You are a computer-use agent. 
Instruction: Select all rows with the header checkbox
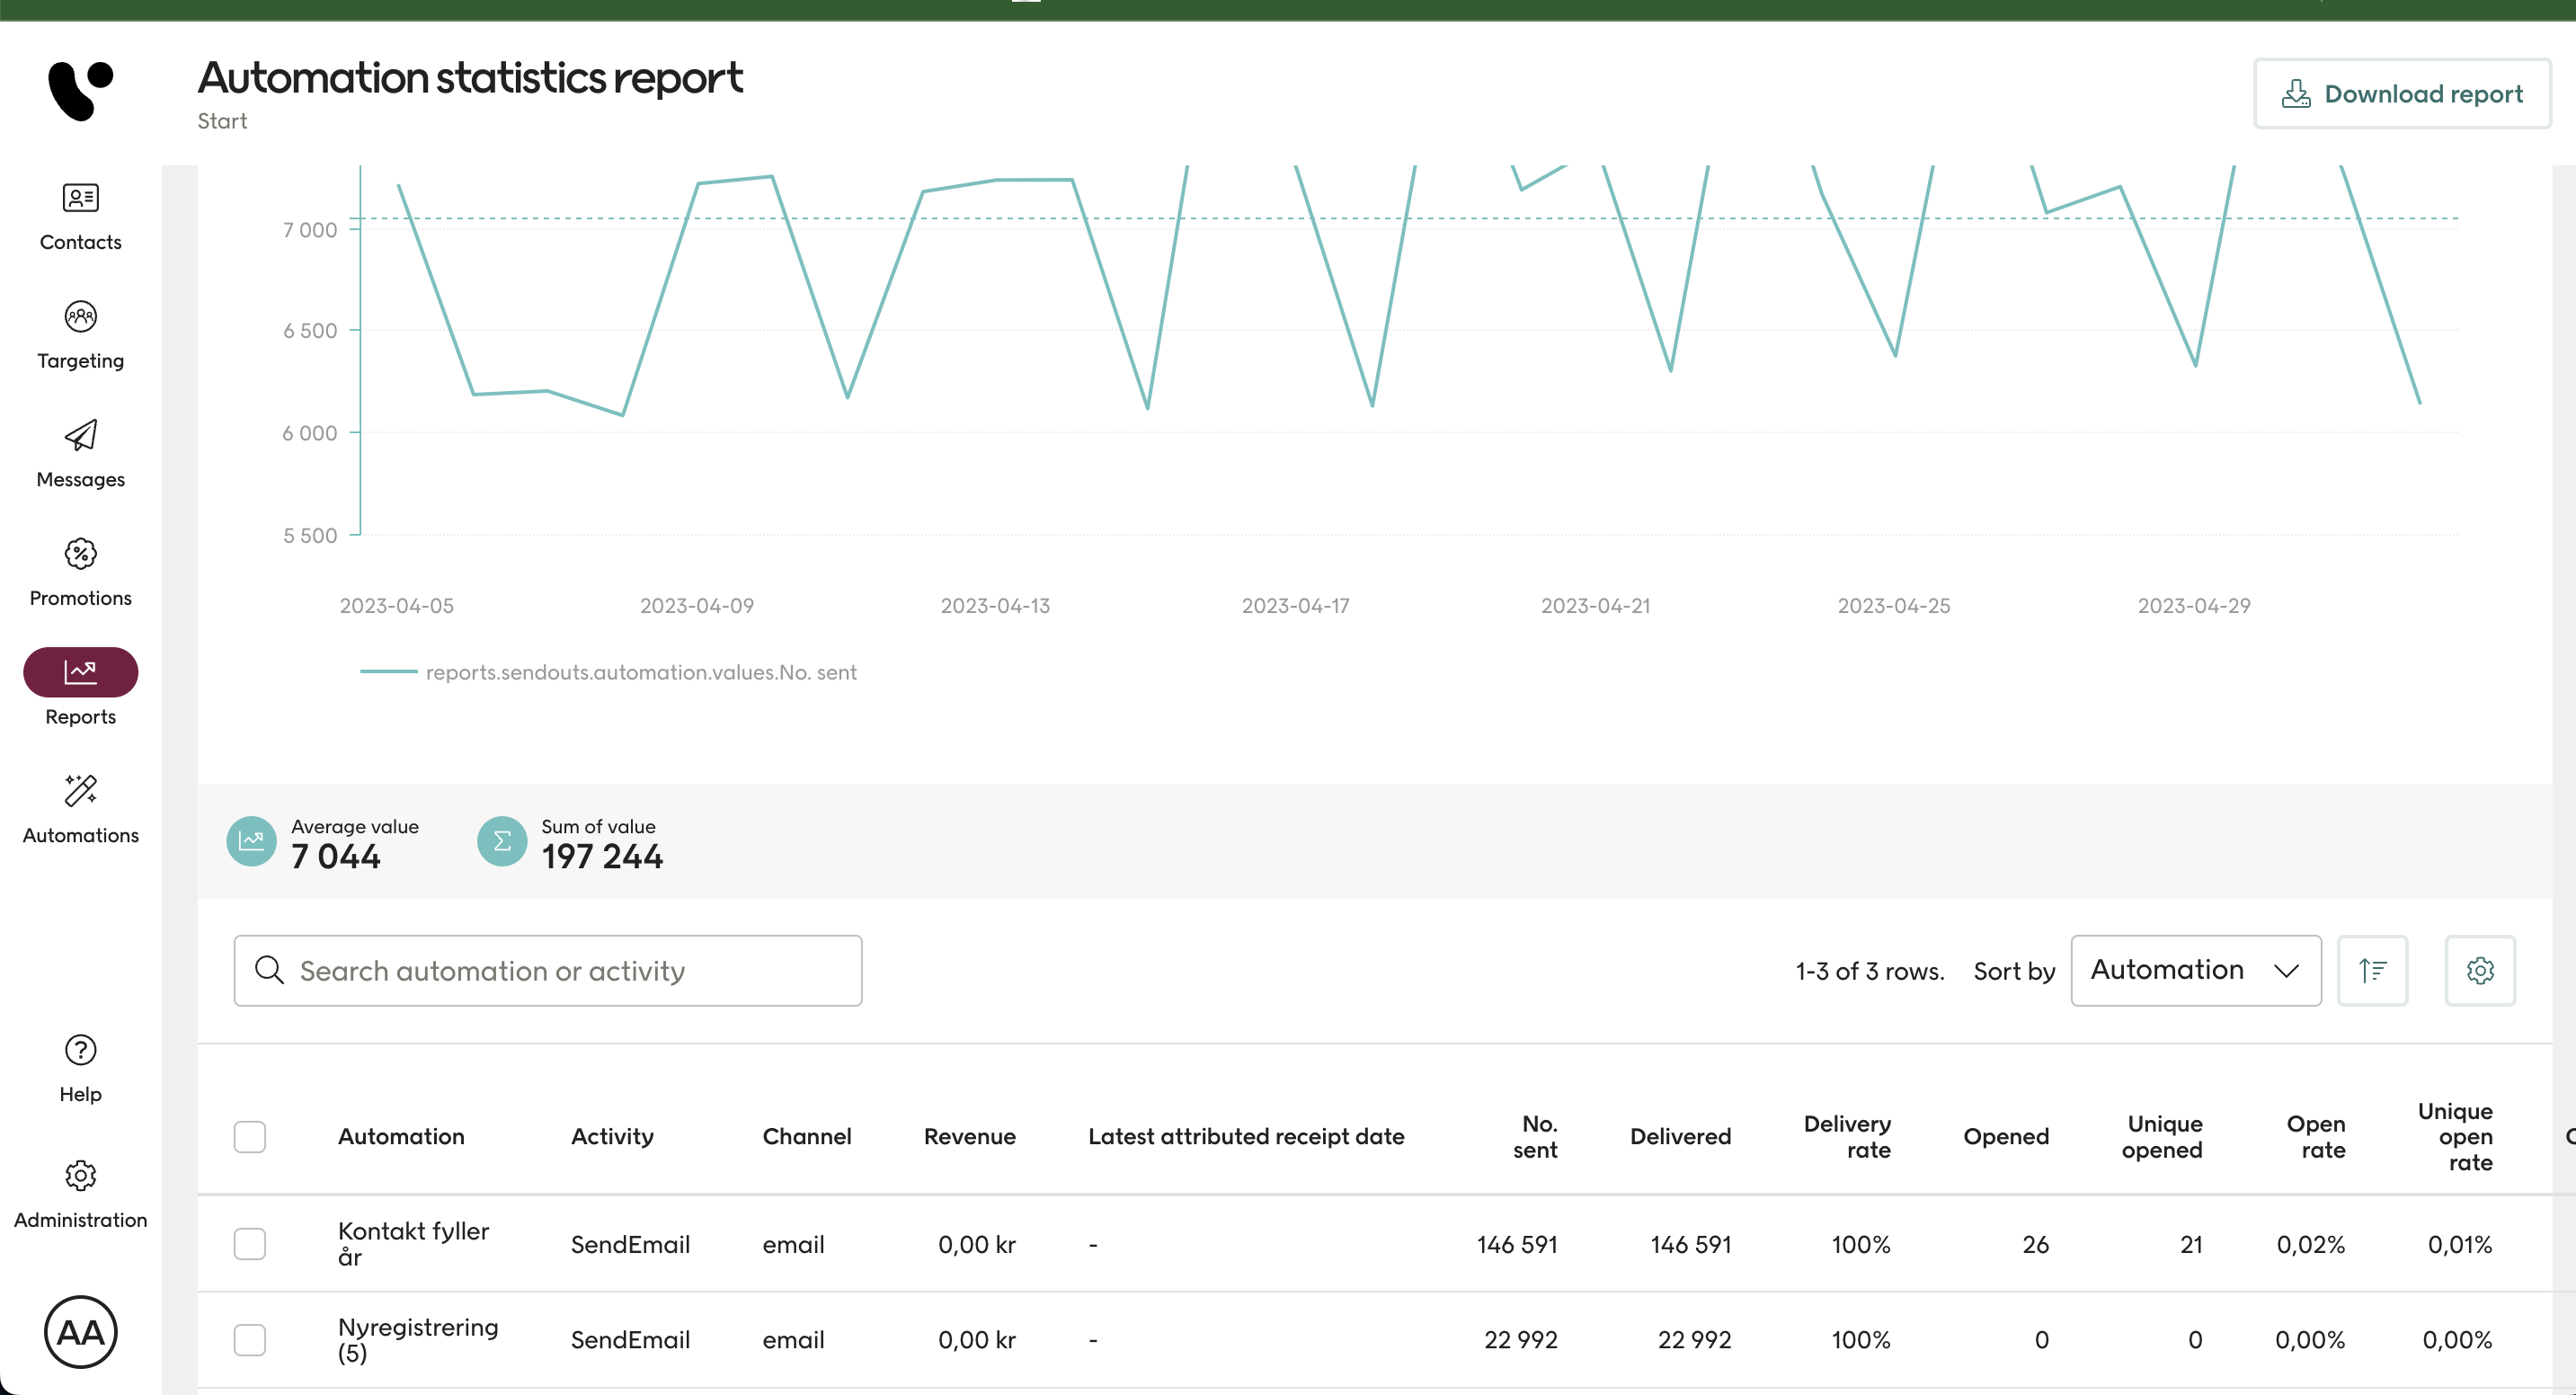[250, 1137]
